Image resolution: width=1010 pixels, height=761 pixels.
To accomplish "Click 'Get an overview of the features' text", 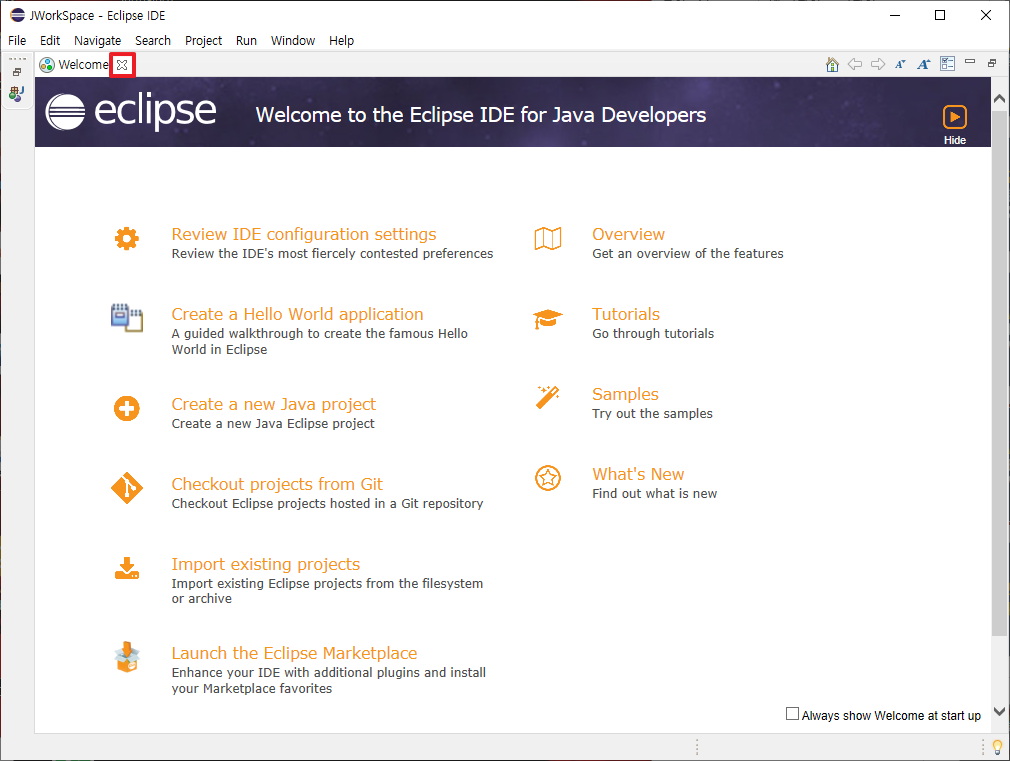I will tap(688, 253).
